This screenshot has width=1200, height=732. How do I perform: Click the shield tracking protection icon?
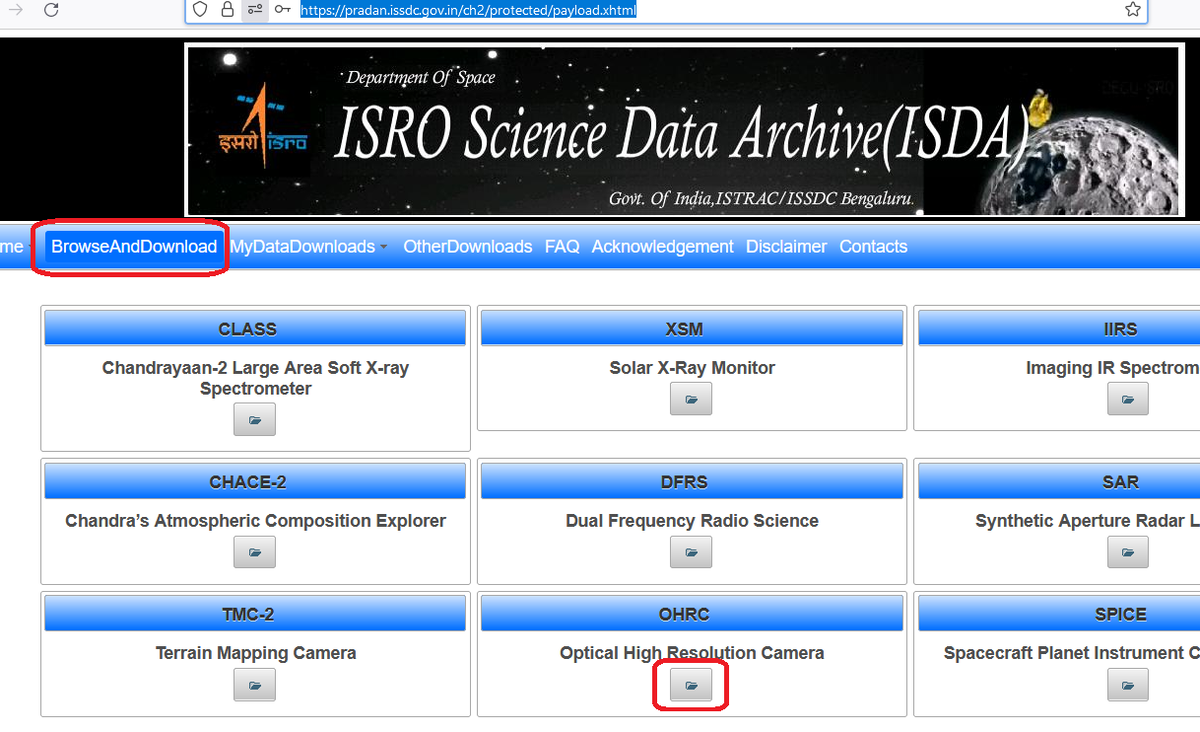[x=200, y=10]
